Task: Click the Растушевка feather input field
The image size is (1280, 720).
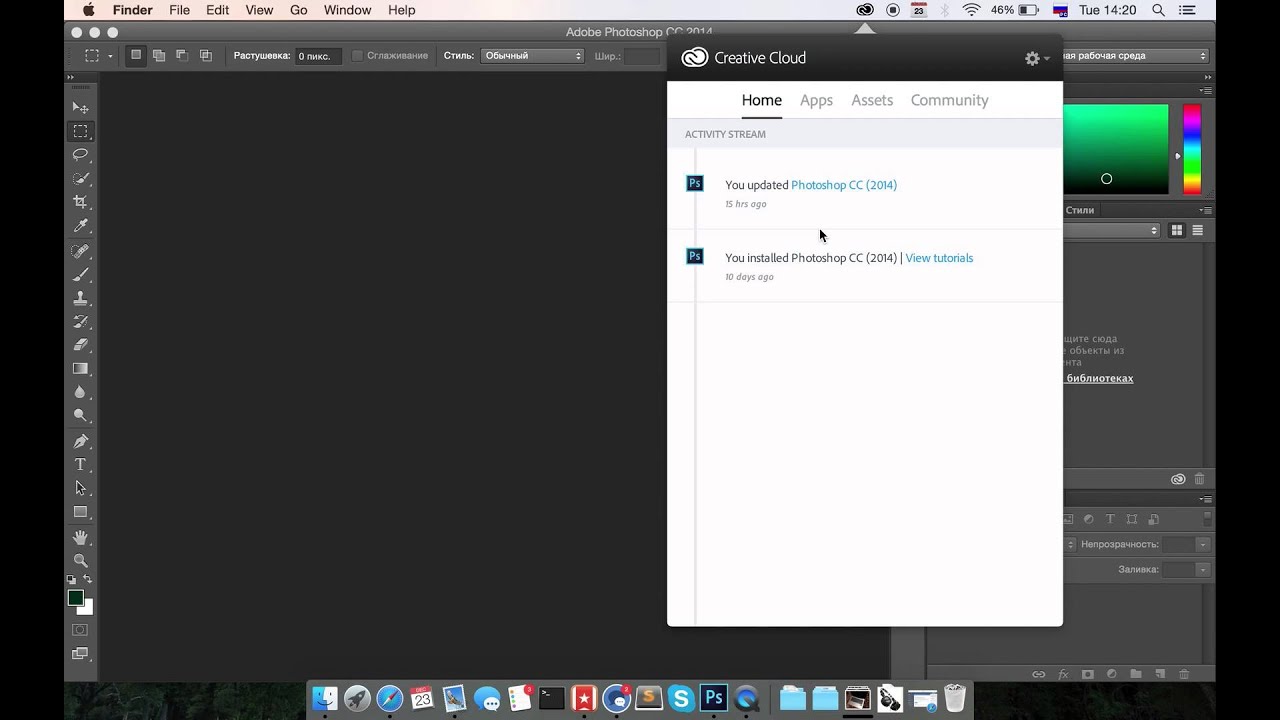Action: [x=319, y=56]
